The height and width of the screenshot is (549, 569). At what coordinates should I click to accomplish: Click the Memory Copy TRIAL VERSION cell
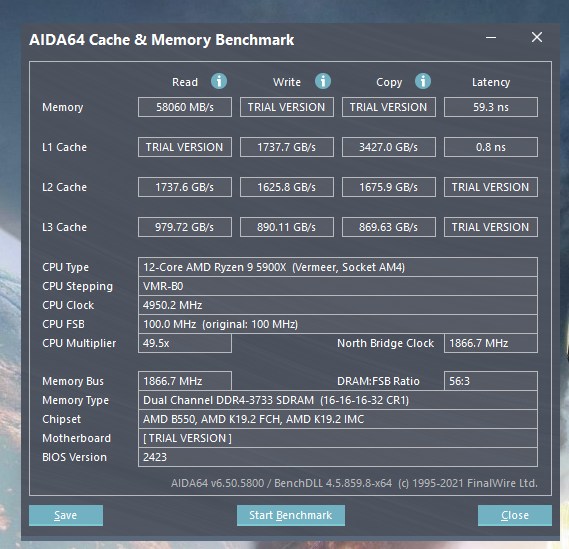point(389,107)
